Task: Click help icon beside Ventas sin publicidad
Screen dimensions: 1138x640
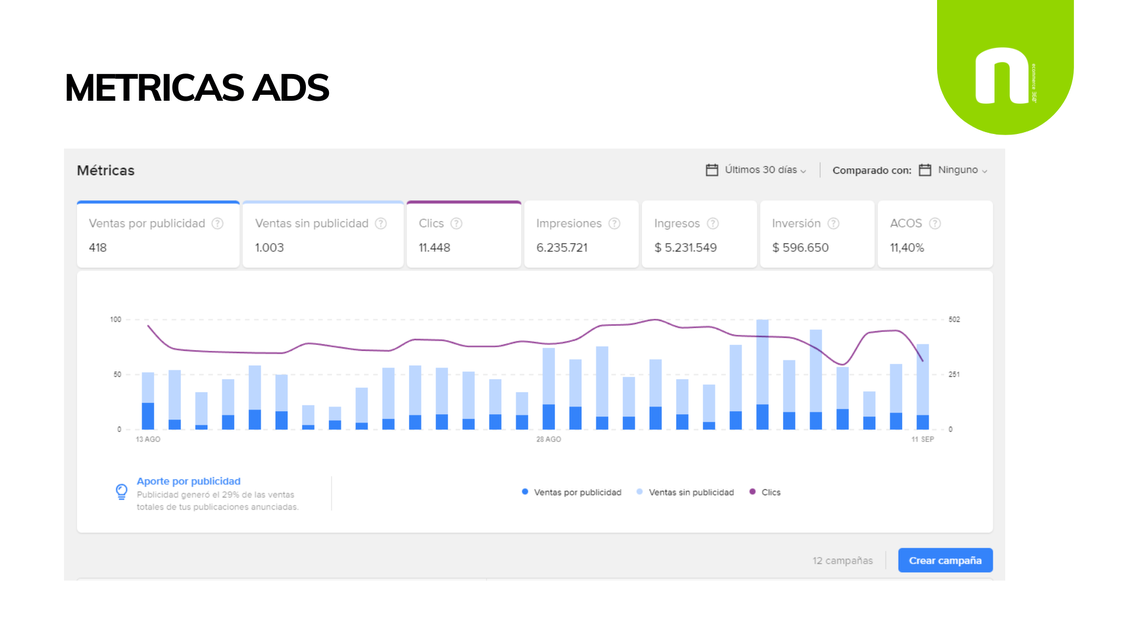Action: (381, 223)
